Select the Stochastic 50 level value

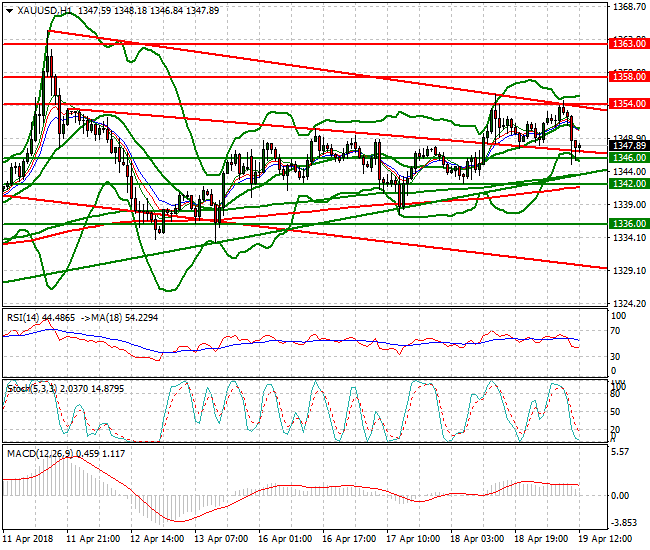click(616, 412)
